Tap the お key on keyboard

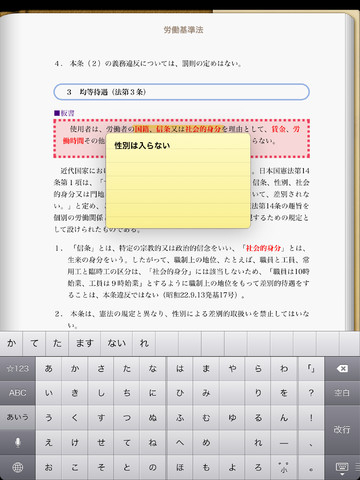point(49,468)
